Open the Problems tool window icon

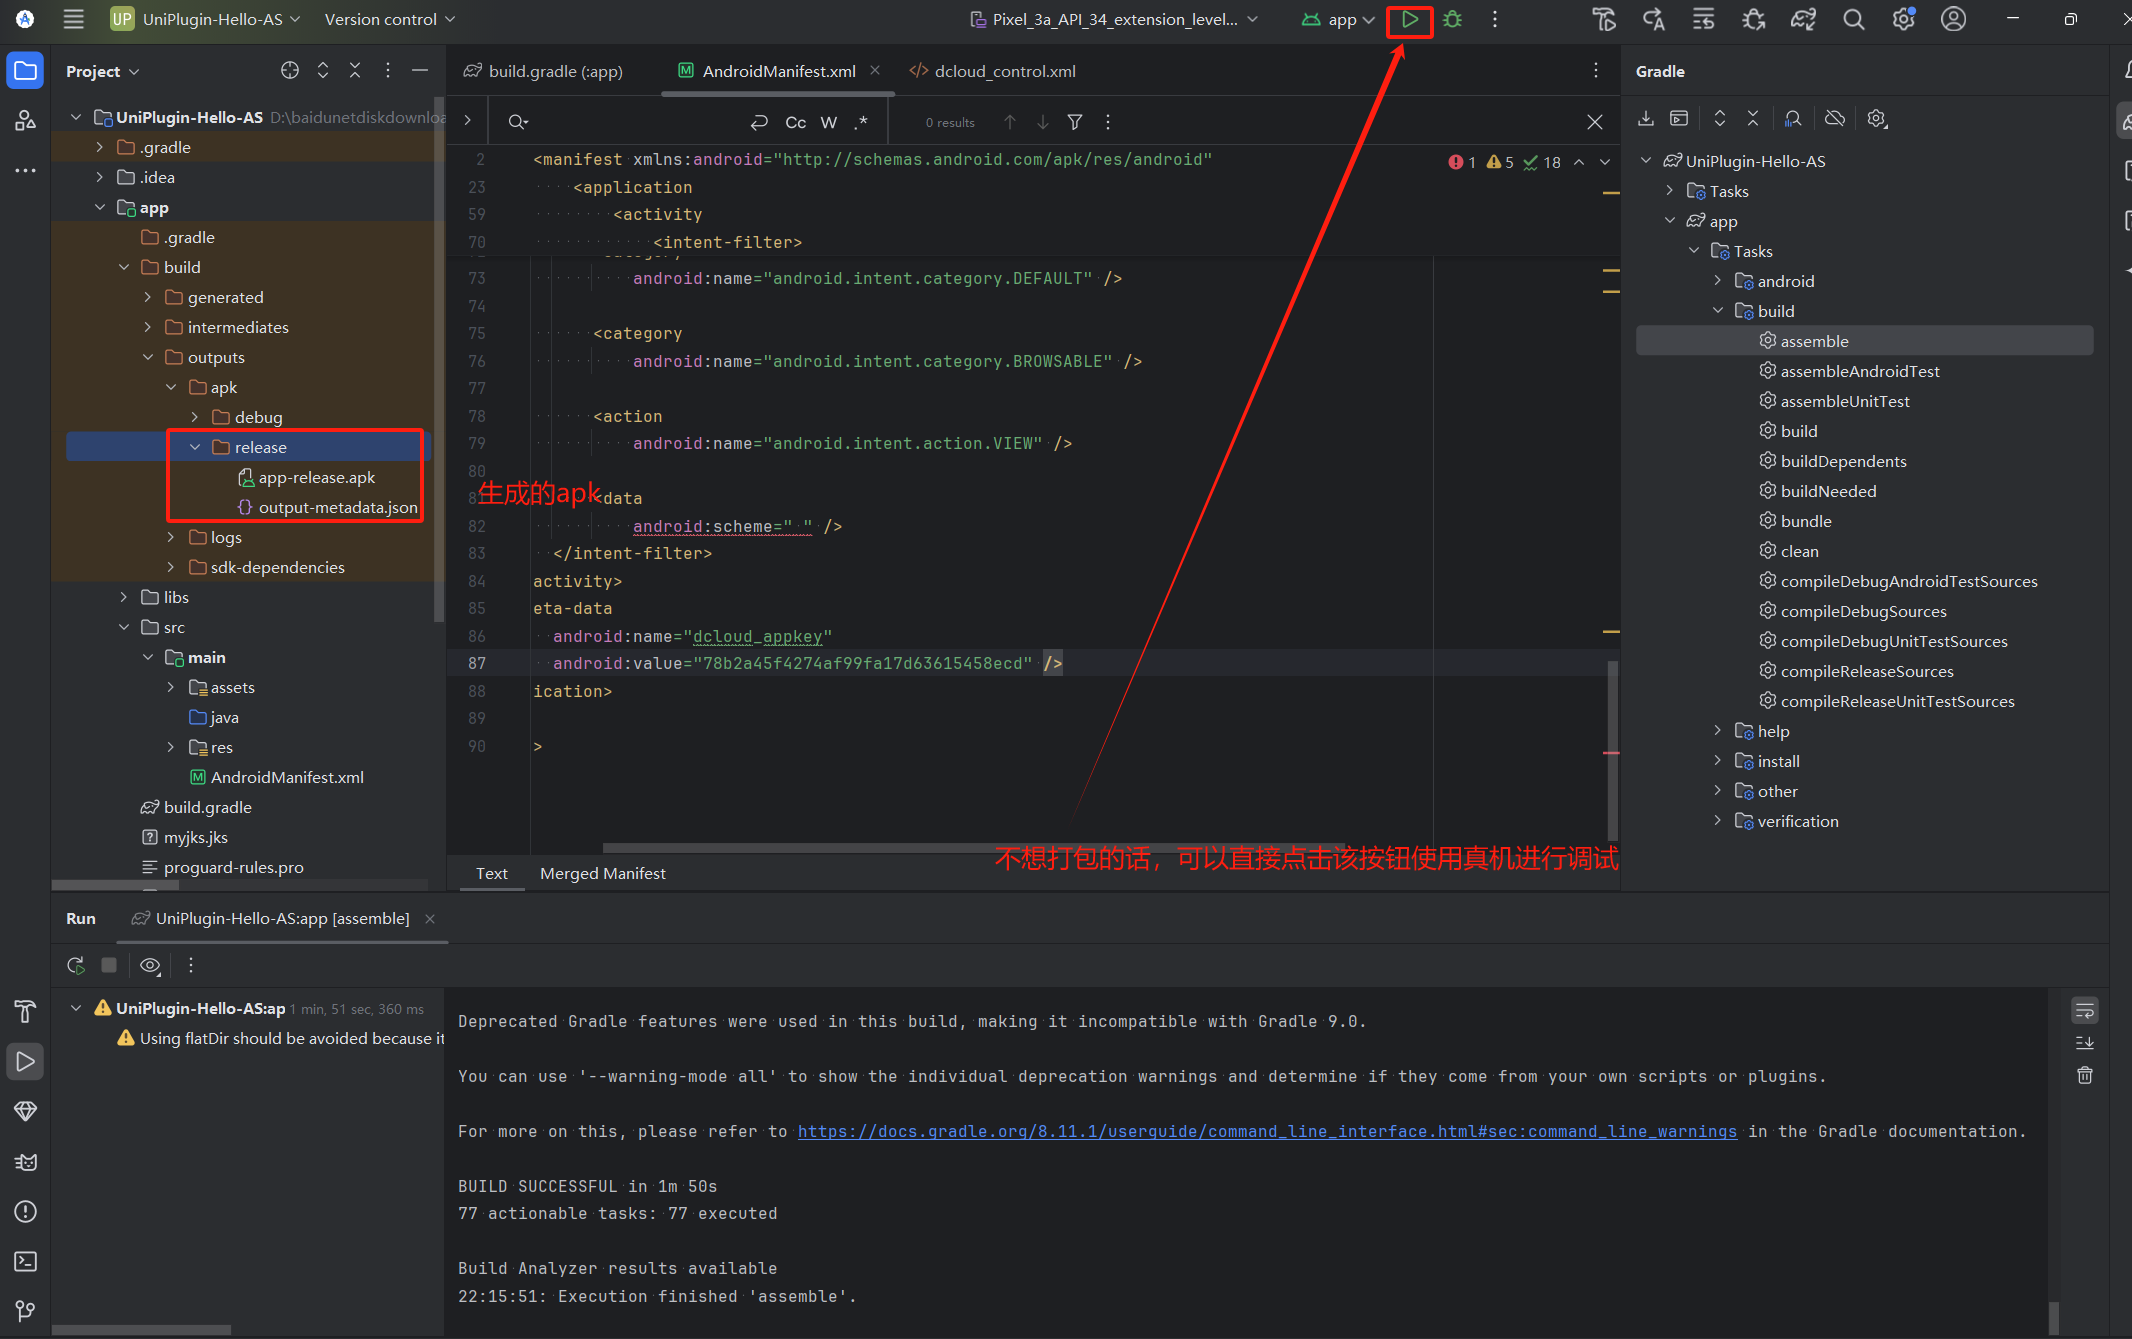[26, 1211]
